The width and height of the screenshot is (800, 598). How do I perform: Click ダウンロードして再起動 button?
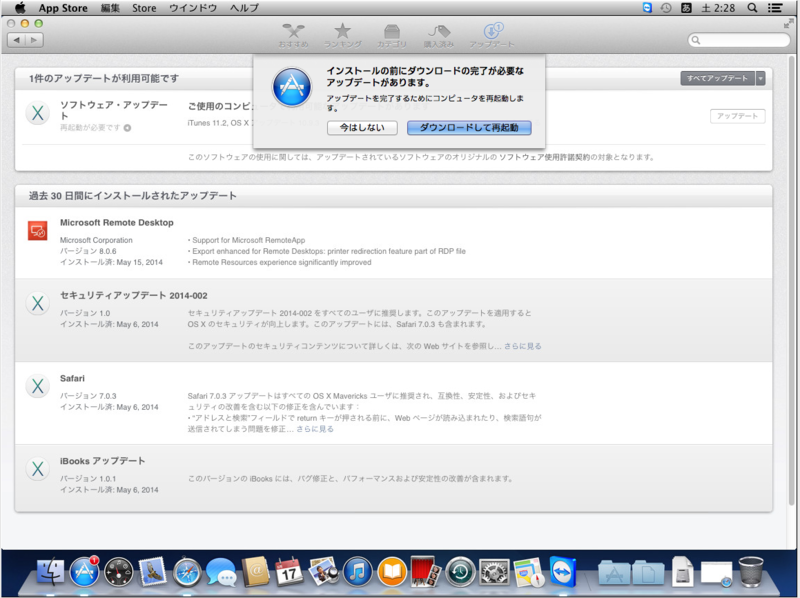click(469, 128)
